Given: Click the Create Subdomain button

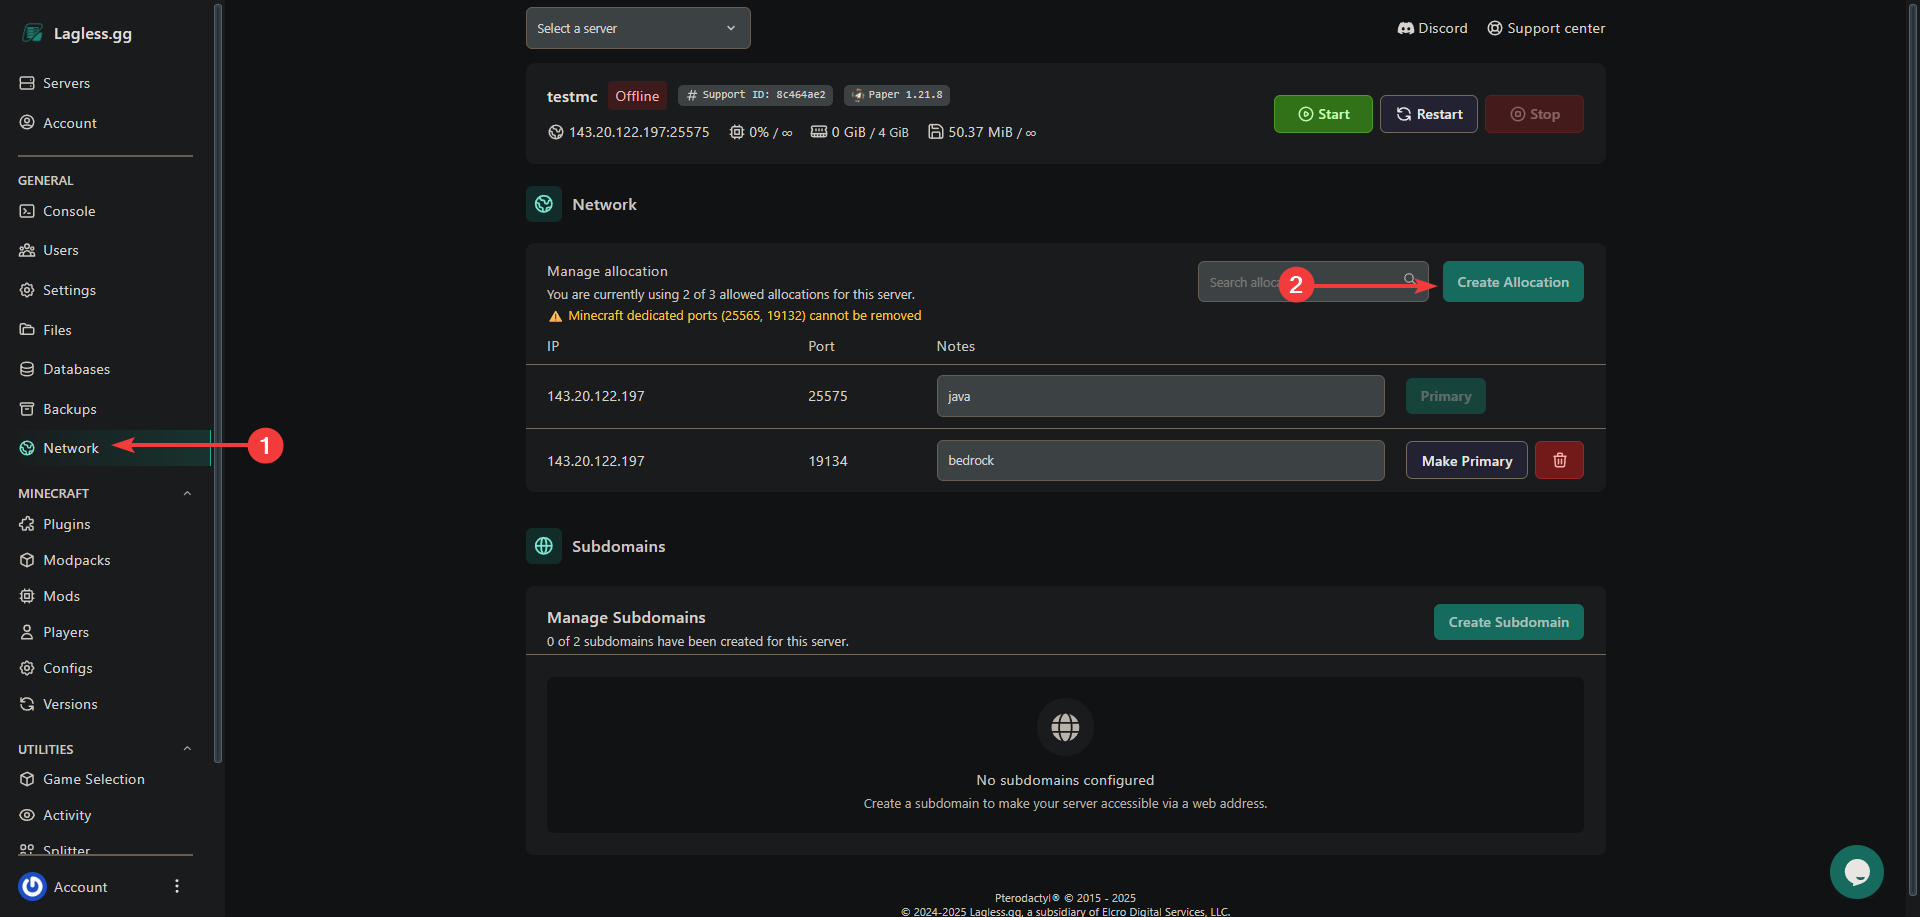Looking at the screenshot, I should click(1508, 622).
